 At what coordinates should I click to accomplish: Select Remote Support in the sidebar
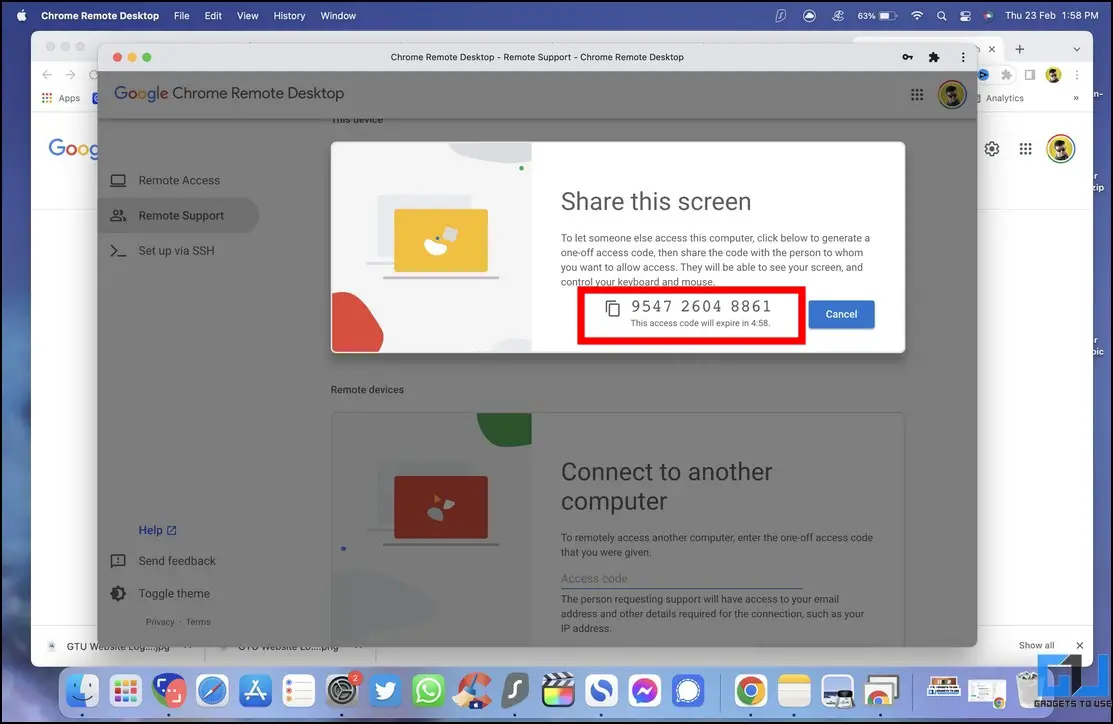tap(180, 216)
